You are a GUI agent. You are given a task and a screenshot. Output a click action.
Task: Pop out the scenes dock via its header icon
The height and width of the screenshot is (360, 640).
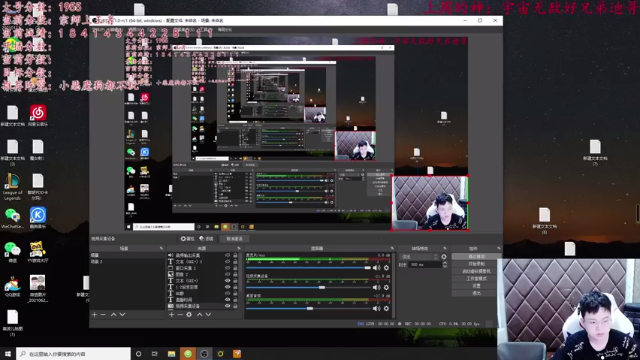(161, 248)
